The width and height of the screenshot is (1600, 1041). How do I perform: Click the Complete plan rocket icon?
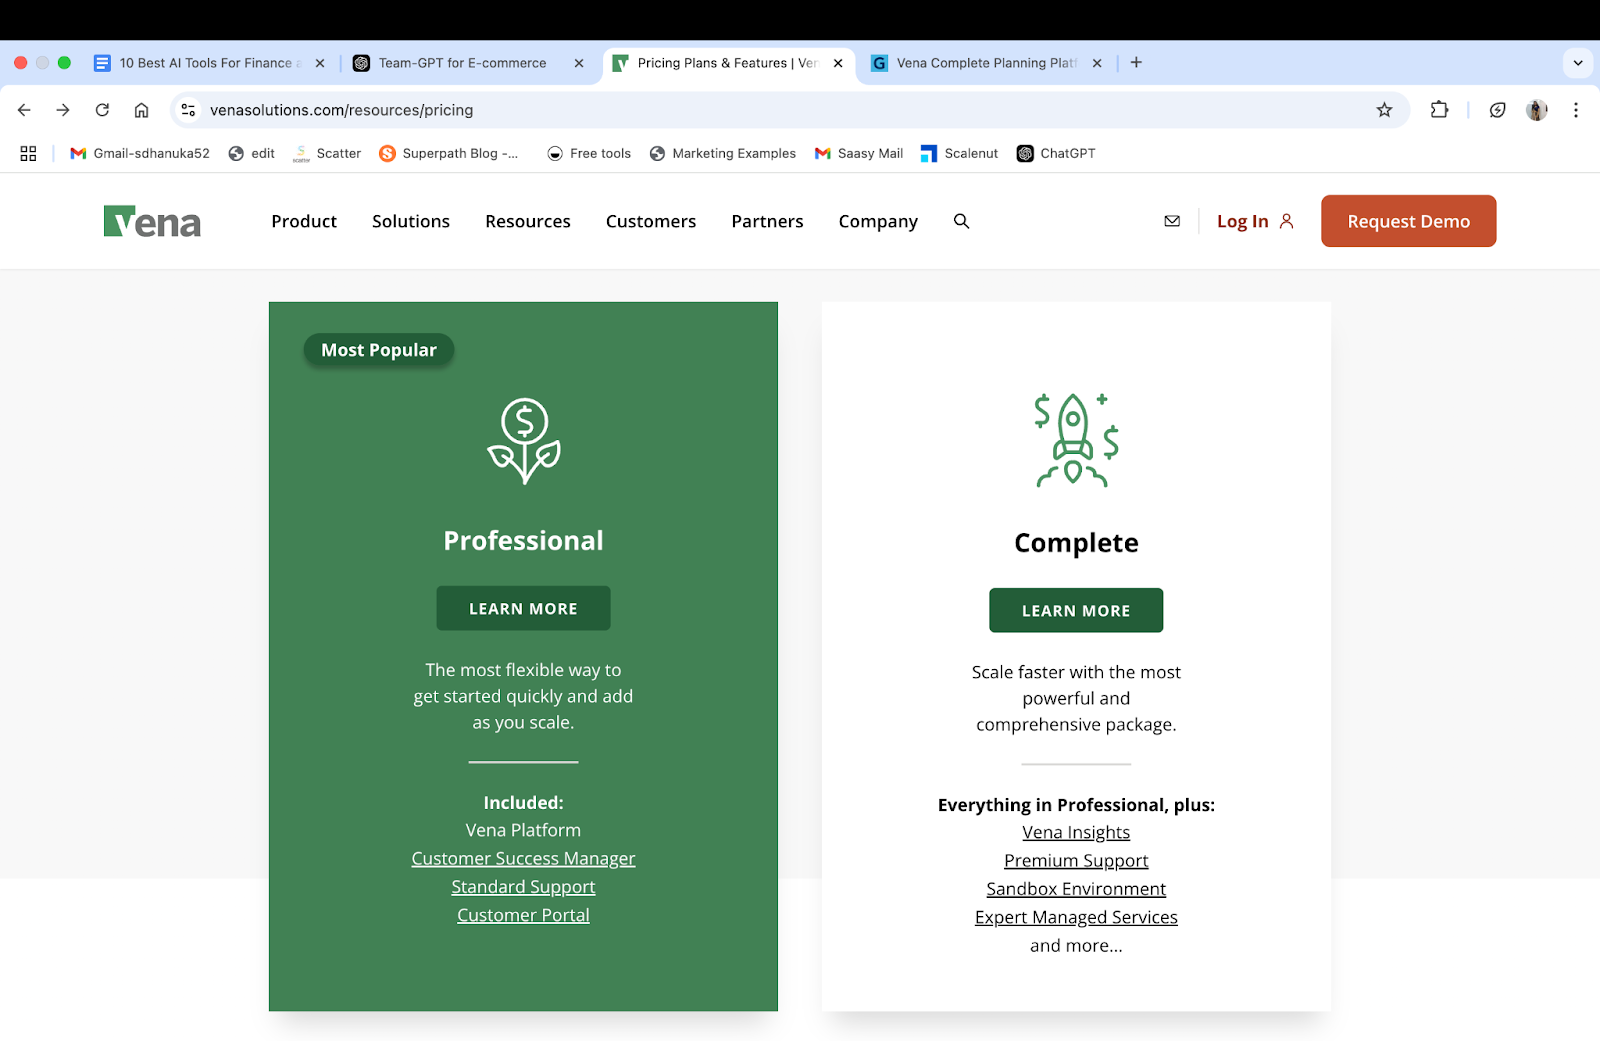1076,440
